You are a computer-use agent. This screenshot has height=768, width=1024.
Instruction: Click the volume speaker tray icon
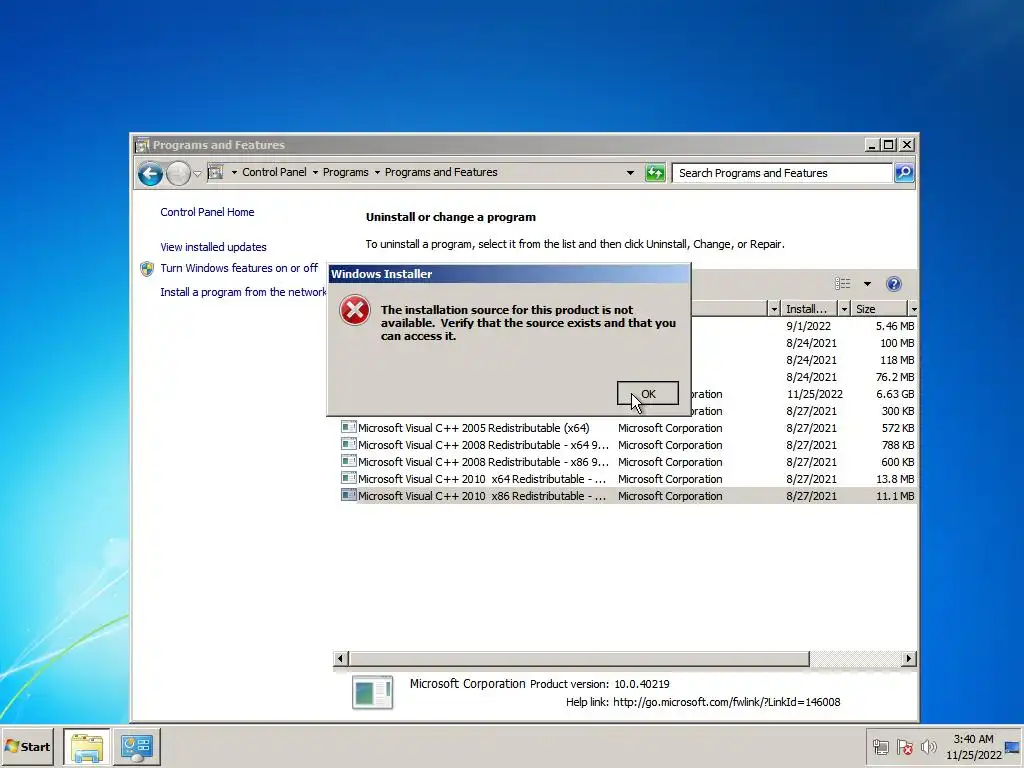click(x=928, y=747)
